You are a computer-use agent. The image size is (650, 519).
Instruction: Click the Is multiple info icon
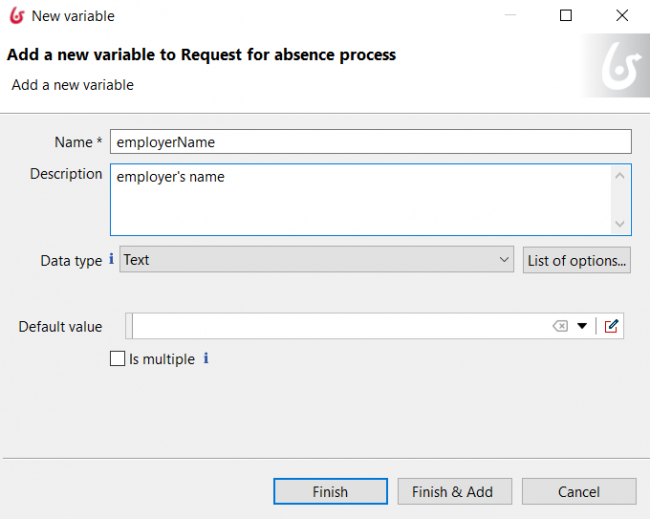[206, 358]
